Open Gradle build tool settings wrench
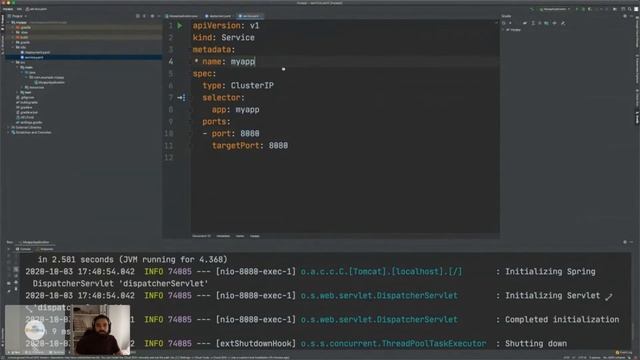The height and width of the screenshot is (360, 640). tap(563, 23)
